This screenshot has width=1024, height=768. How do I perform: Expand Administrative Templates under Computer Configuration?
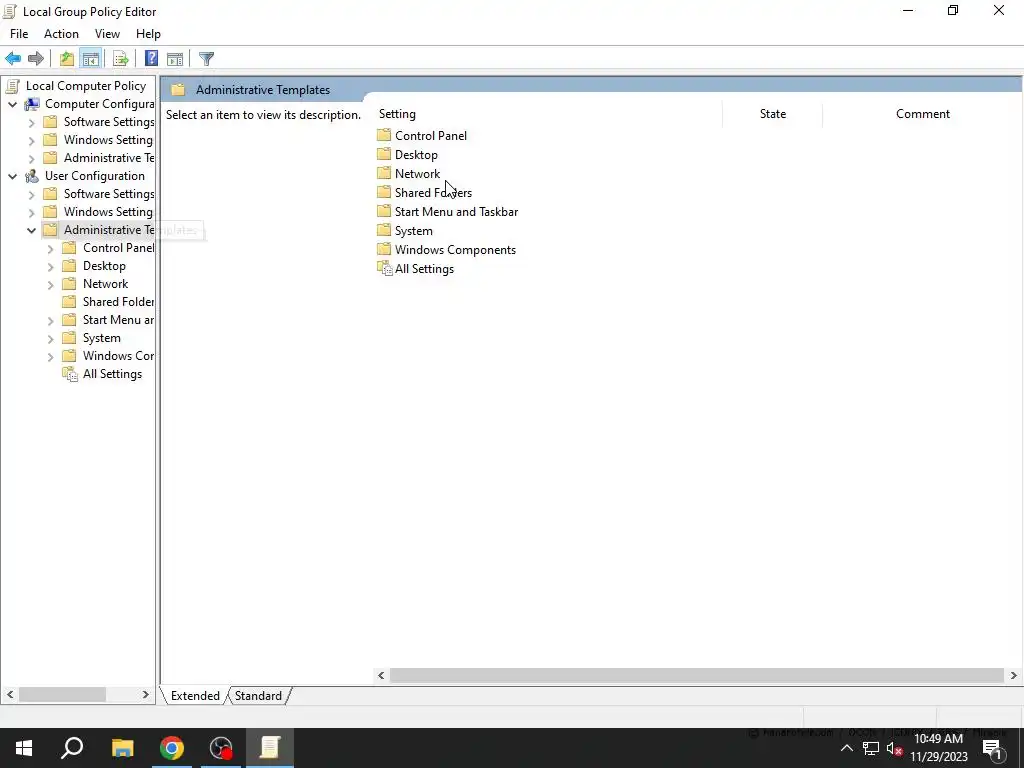31,158
